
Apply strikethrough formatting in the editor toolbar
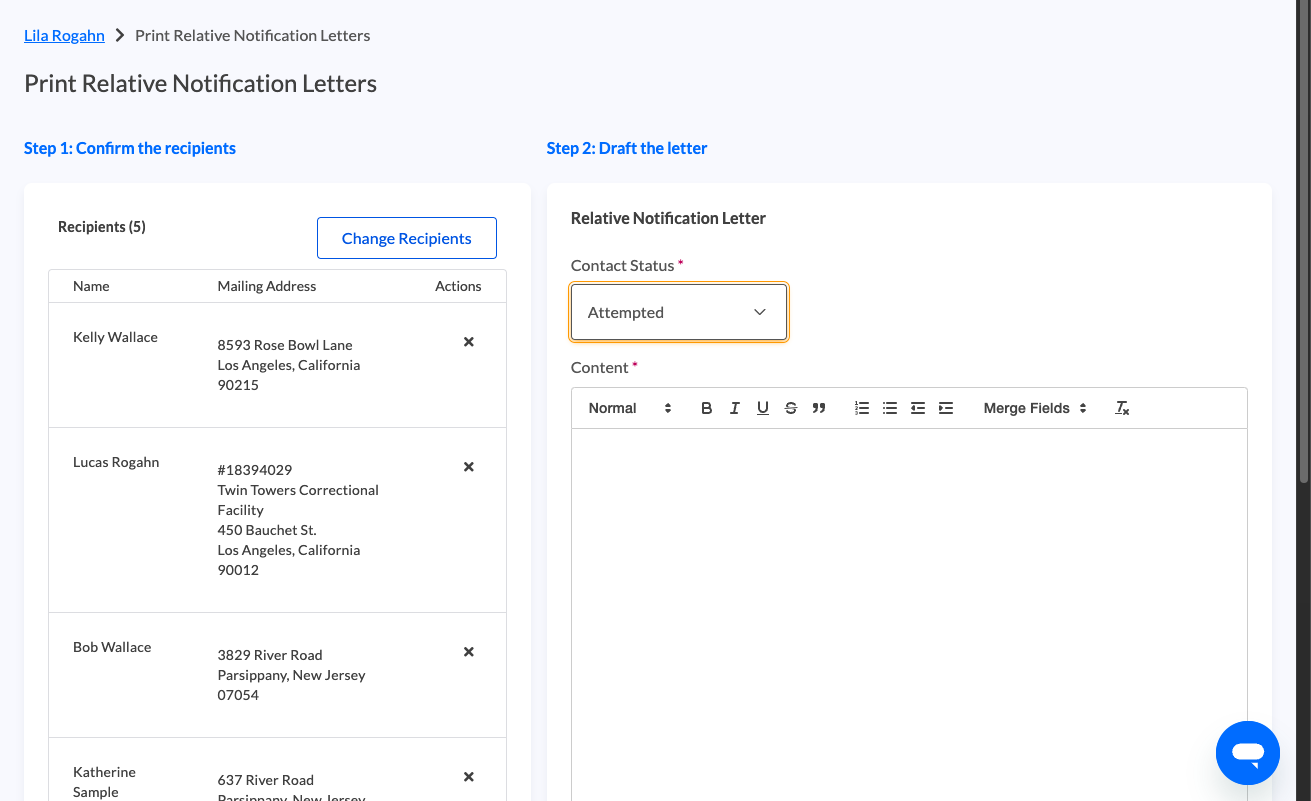[791, 408]
